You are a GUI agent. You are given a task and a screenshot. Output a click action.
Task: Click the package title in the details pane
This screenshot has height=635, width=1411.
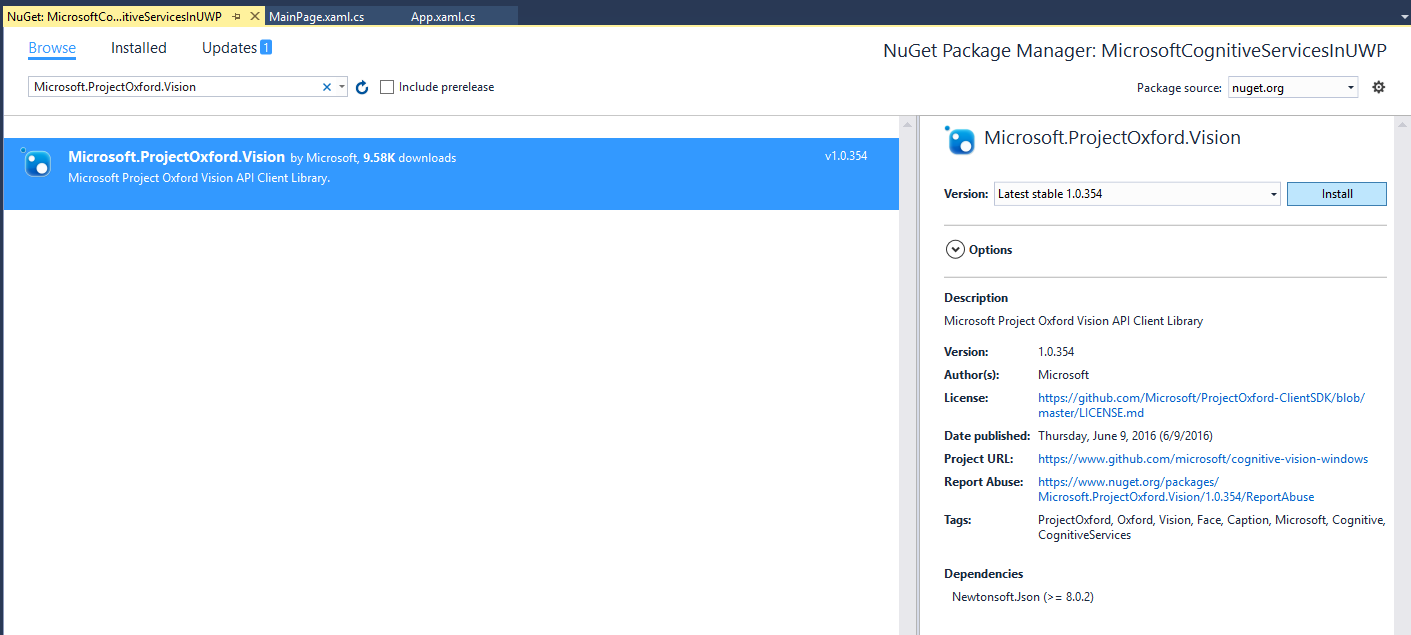pyautogui.click(x=1112, y=138)
